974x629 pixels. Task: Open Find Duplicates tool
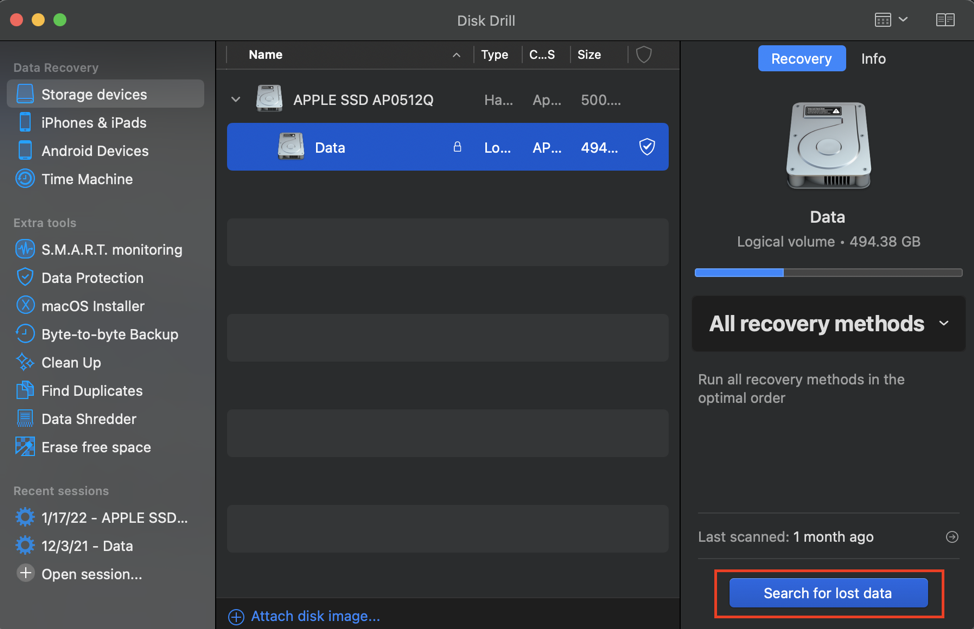[x=91, y=391]
